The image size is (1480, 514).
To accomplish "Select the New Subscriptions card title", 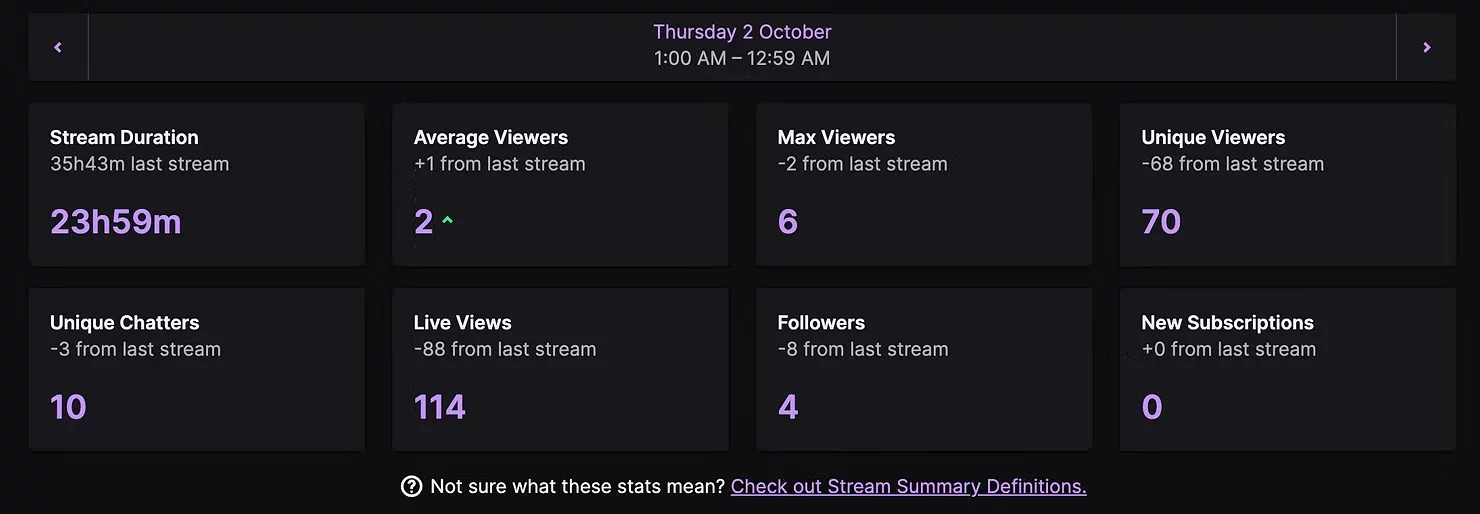I will click(x=1227, y=323).
